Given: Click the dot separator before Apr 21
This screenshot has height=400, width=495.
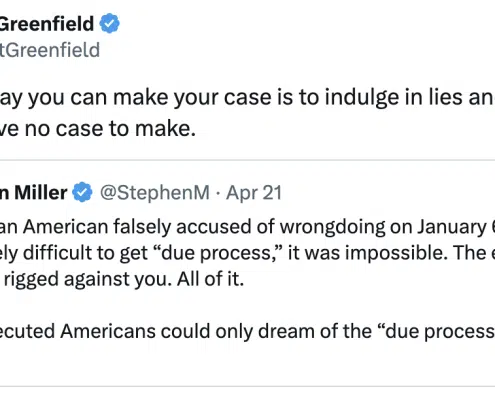Looking at the screenshot, I should tap(218, 193).
